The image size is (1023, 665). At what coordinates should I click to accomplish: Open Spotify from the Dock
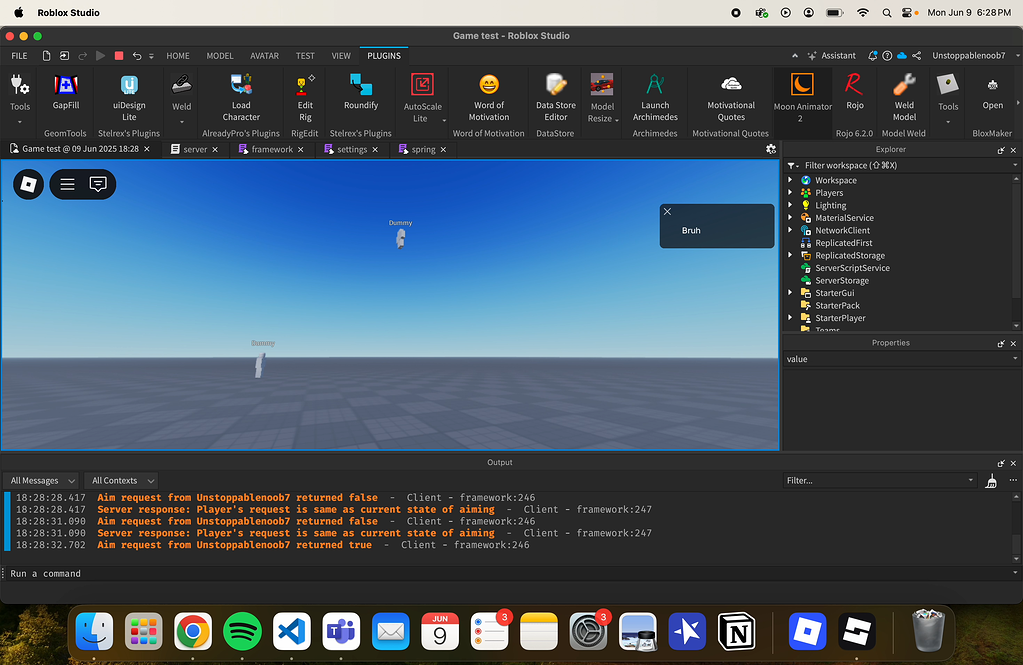242,632
